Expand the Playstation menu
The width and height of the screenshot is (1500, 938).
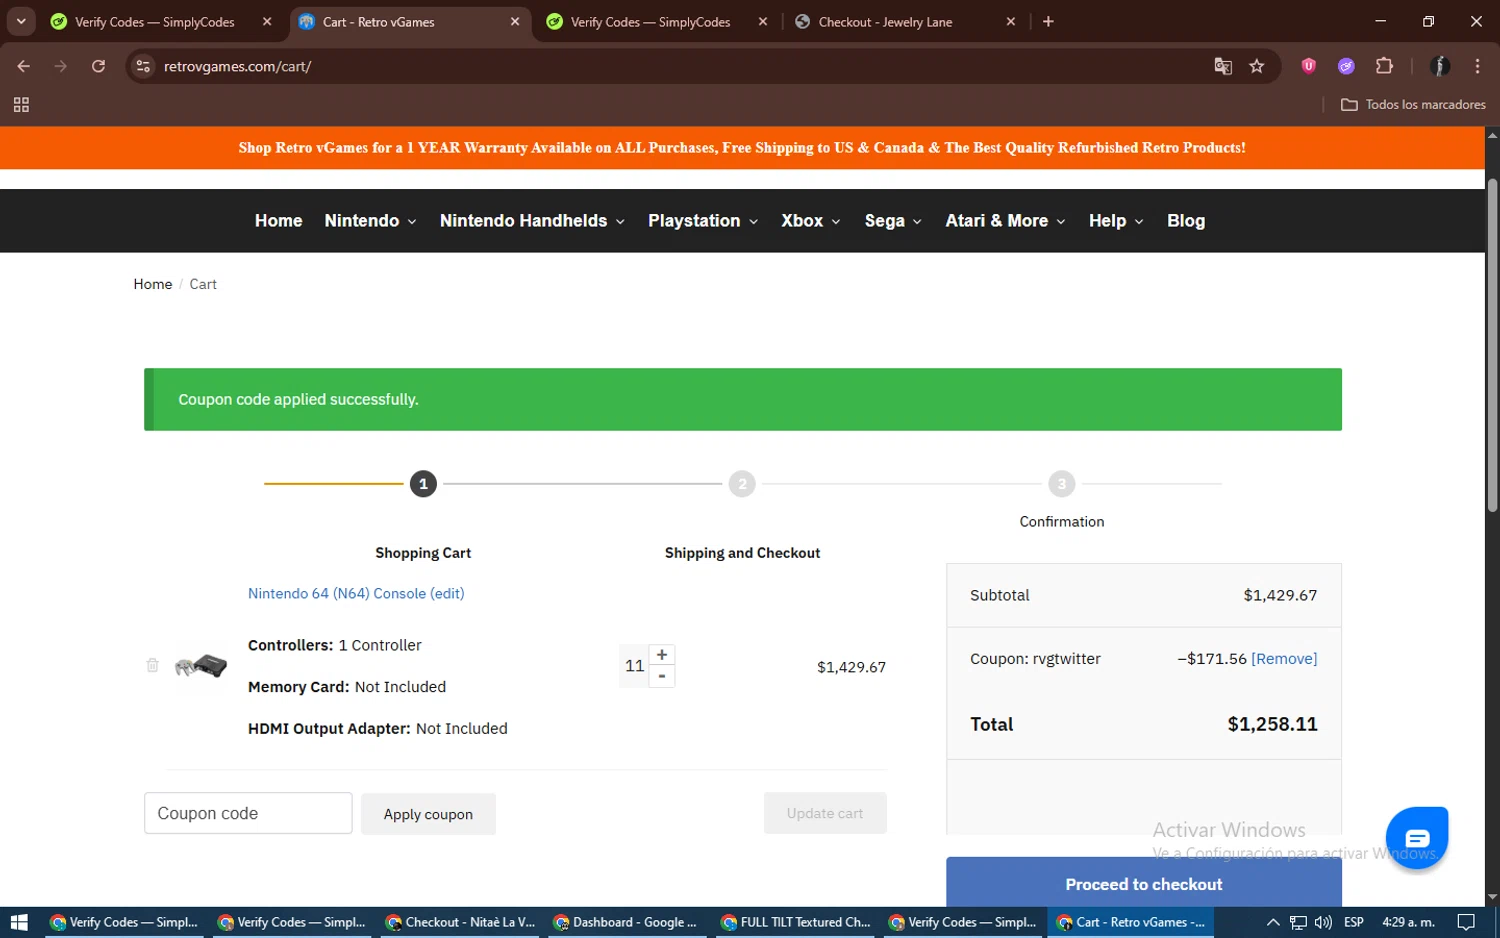[703, 220]
